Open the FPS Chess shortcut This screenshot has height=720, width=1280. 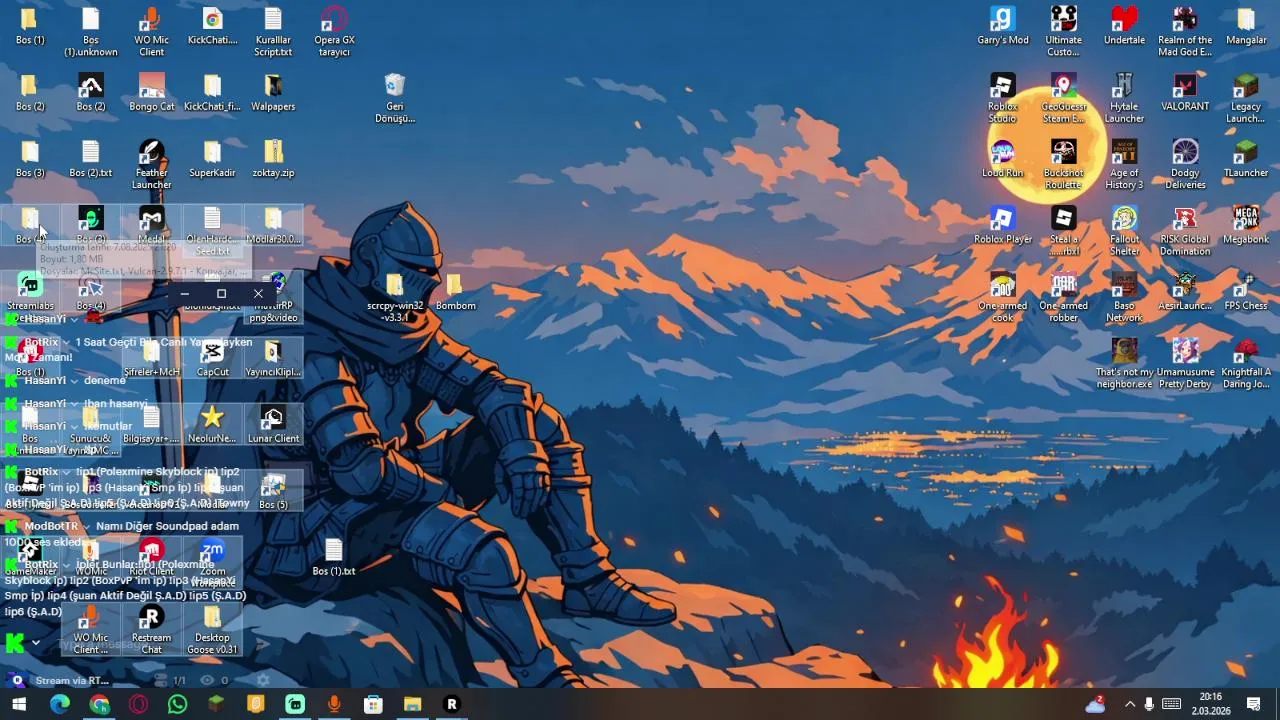coord(1246,291)
